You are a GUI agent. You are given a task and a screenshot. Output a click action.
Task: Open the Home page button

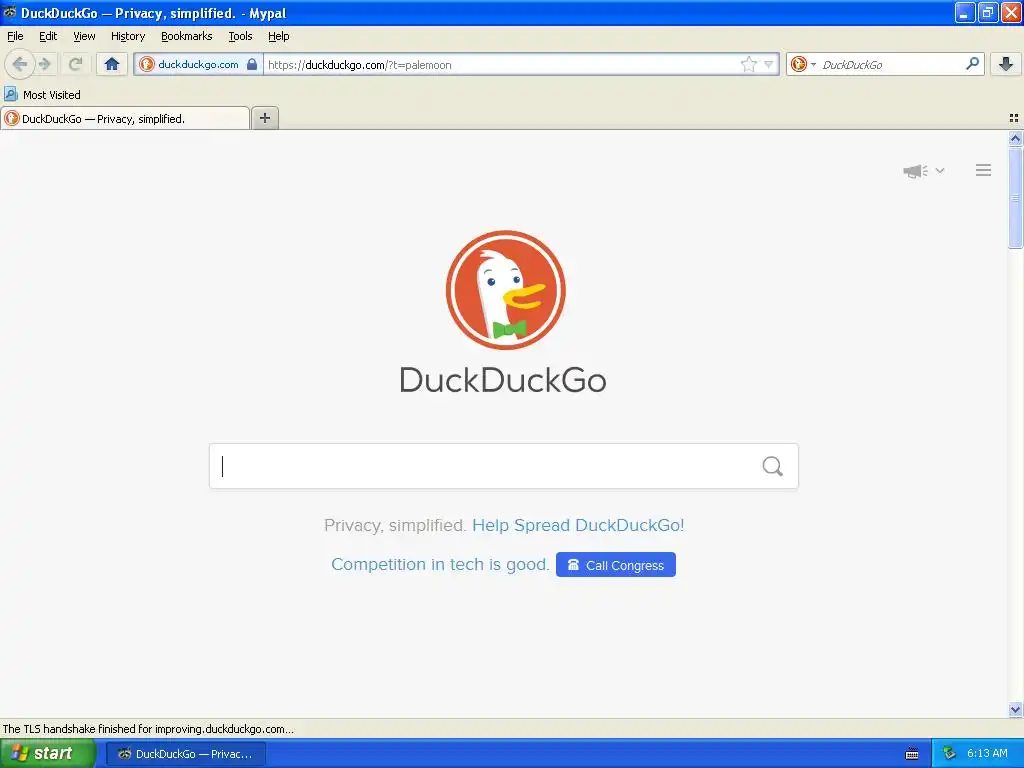tap(112, 64)
